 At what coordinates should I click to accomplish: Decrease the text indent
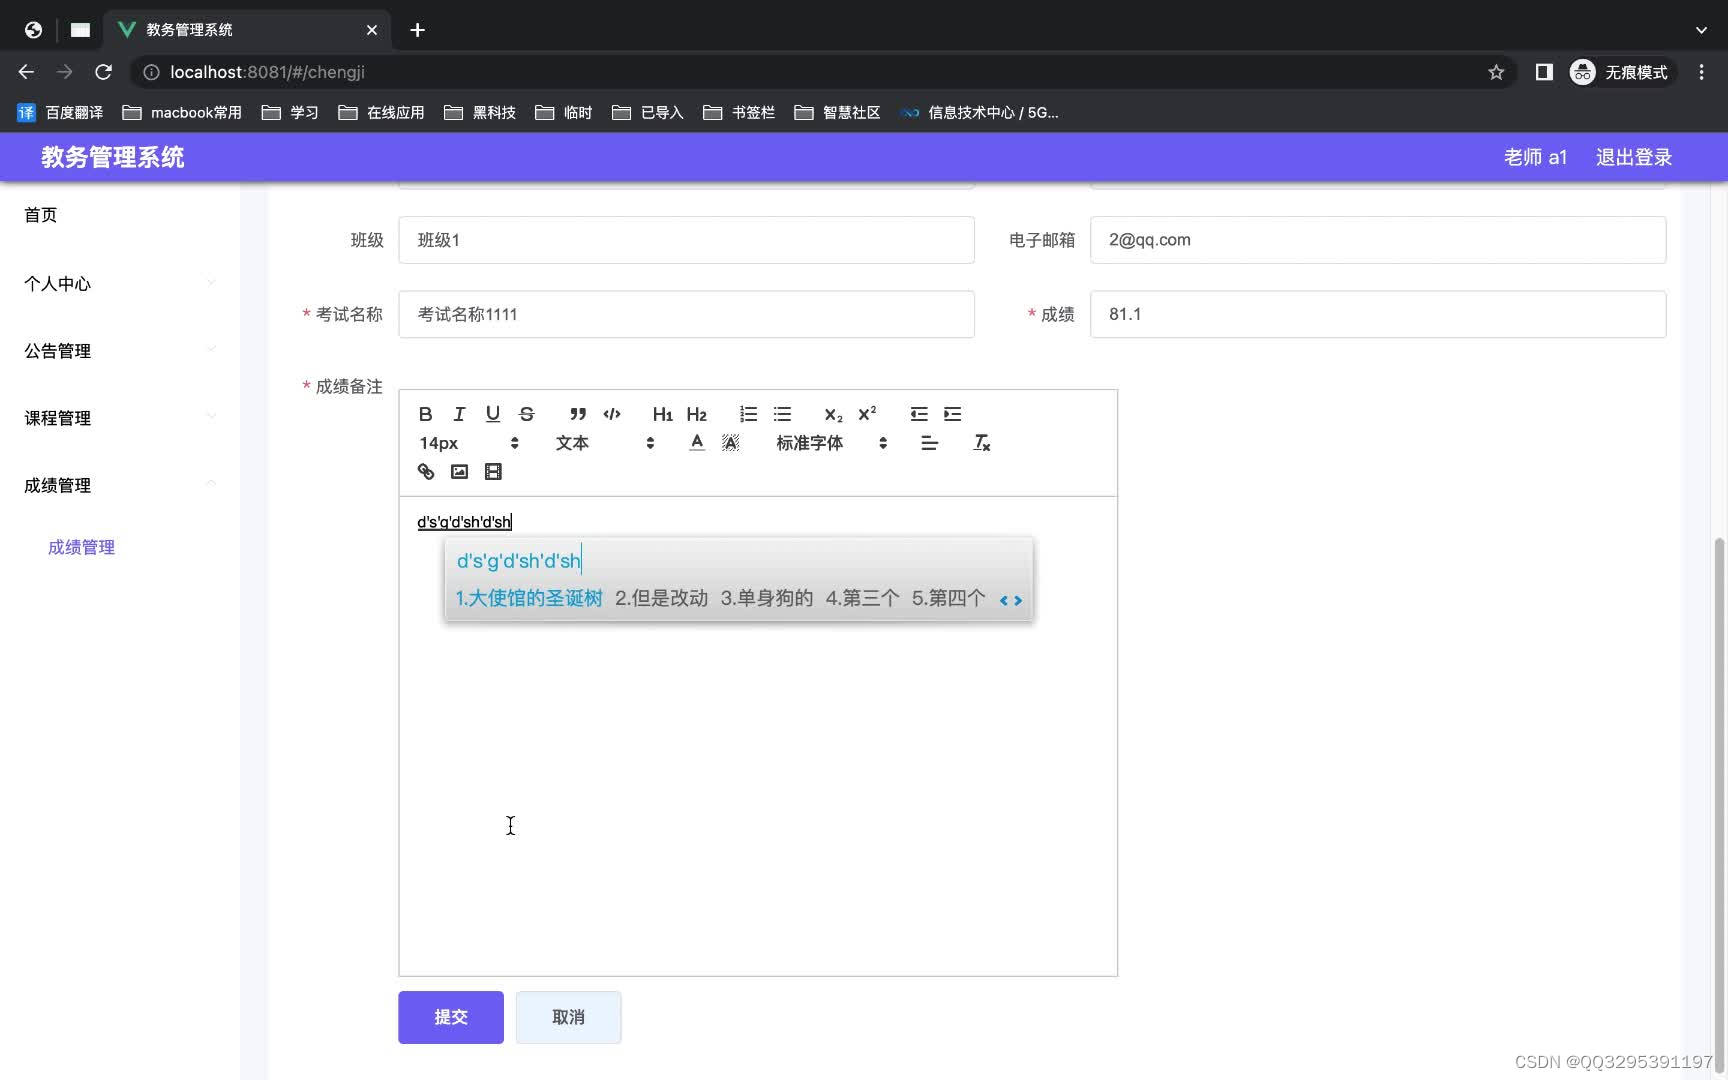(x=919, y=414)
